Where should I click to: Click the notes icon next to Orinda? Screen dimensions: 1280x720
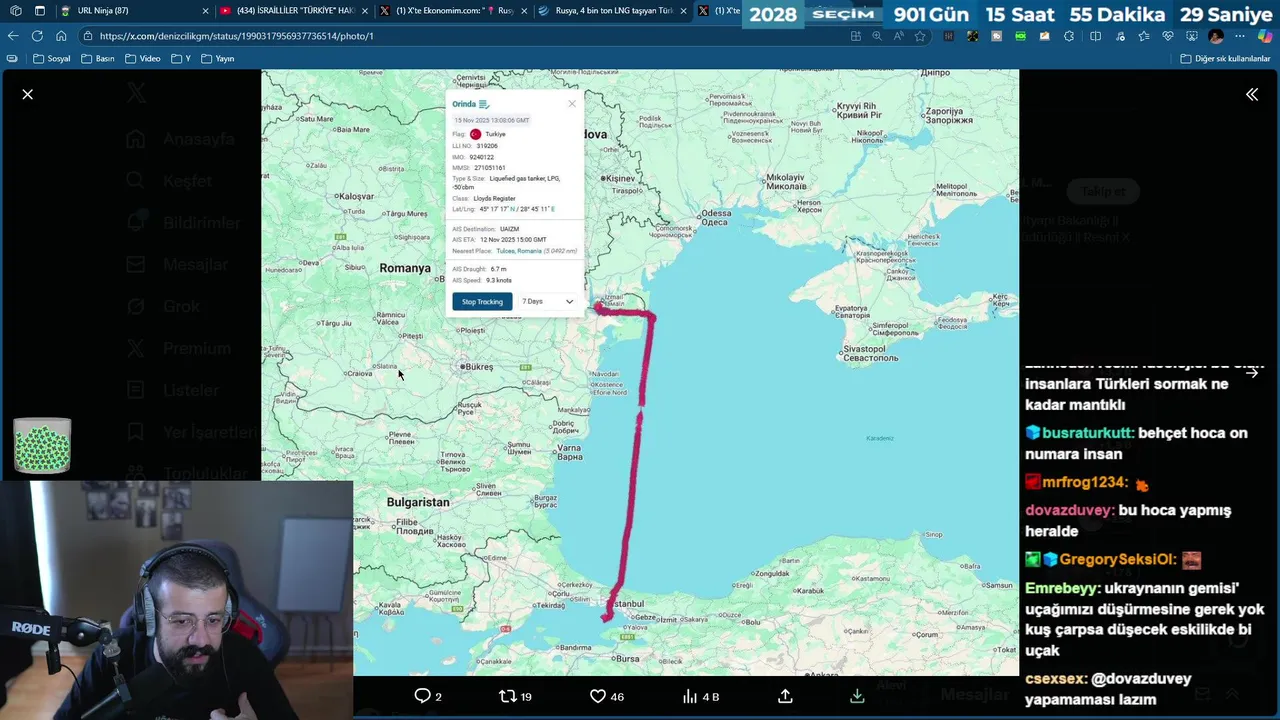point(484,104)
